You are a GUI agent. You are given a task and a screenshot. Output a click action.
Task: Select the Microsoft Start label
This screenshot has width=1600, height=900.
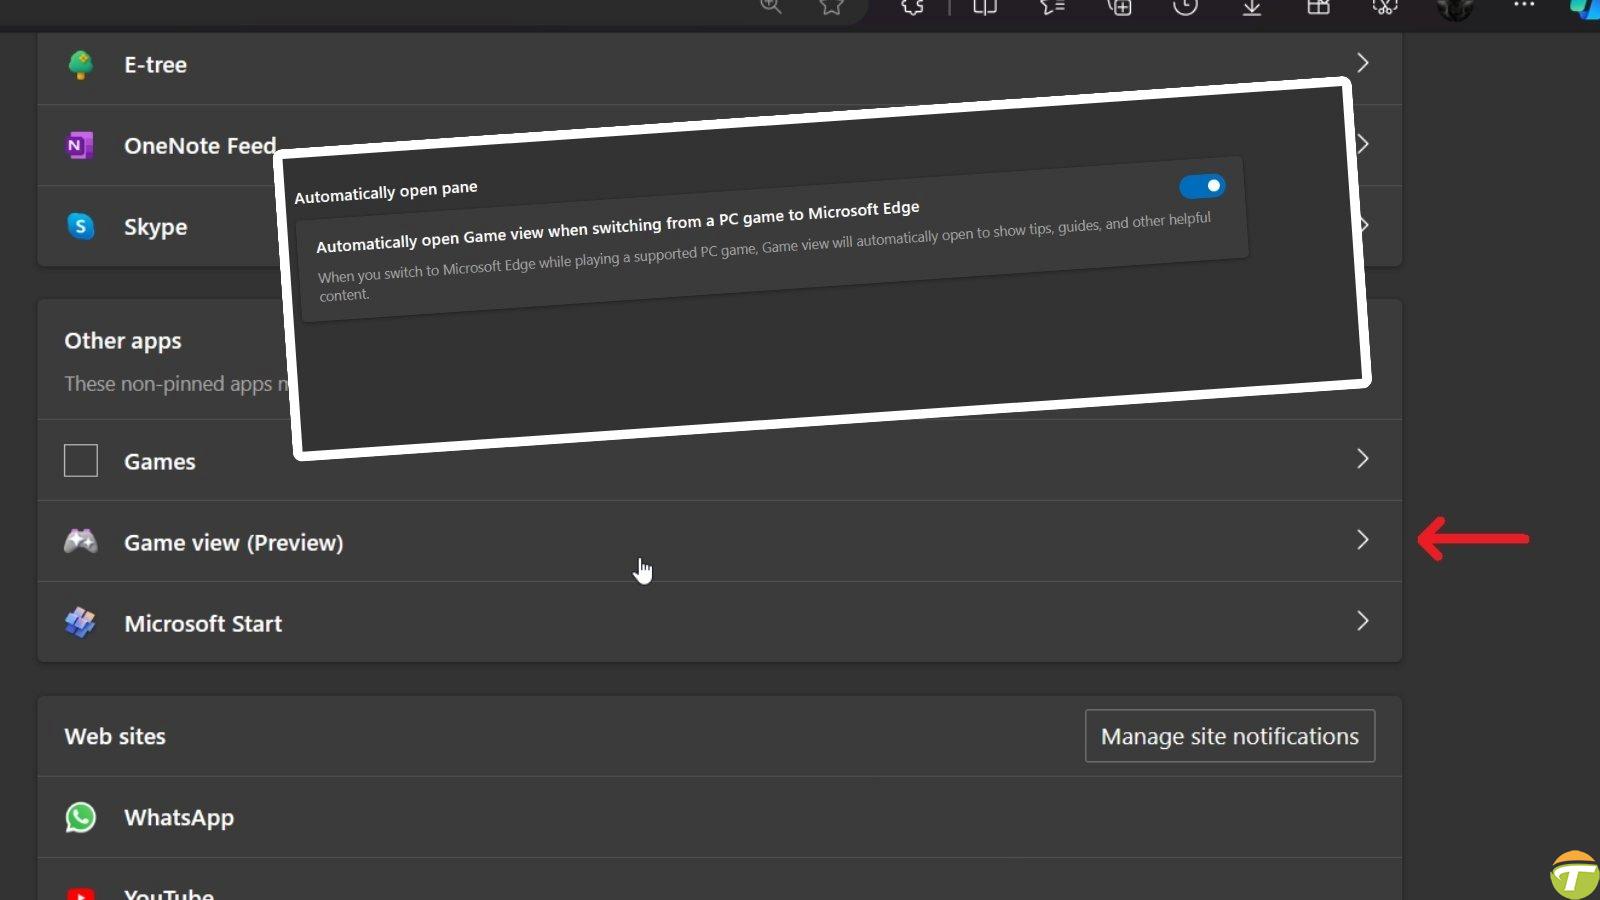(x=203, y=624)
